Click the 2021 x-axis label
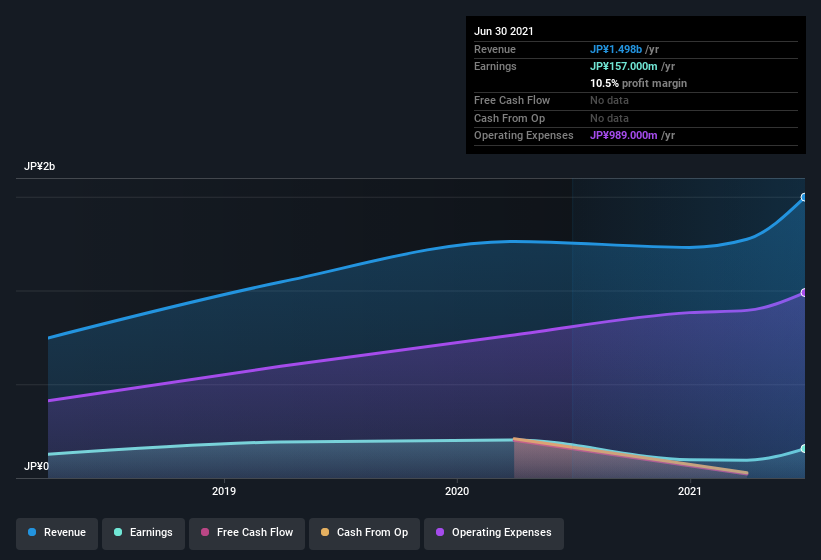 (690, 491)
